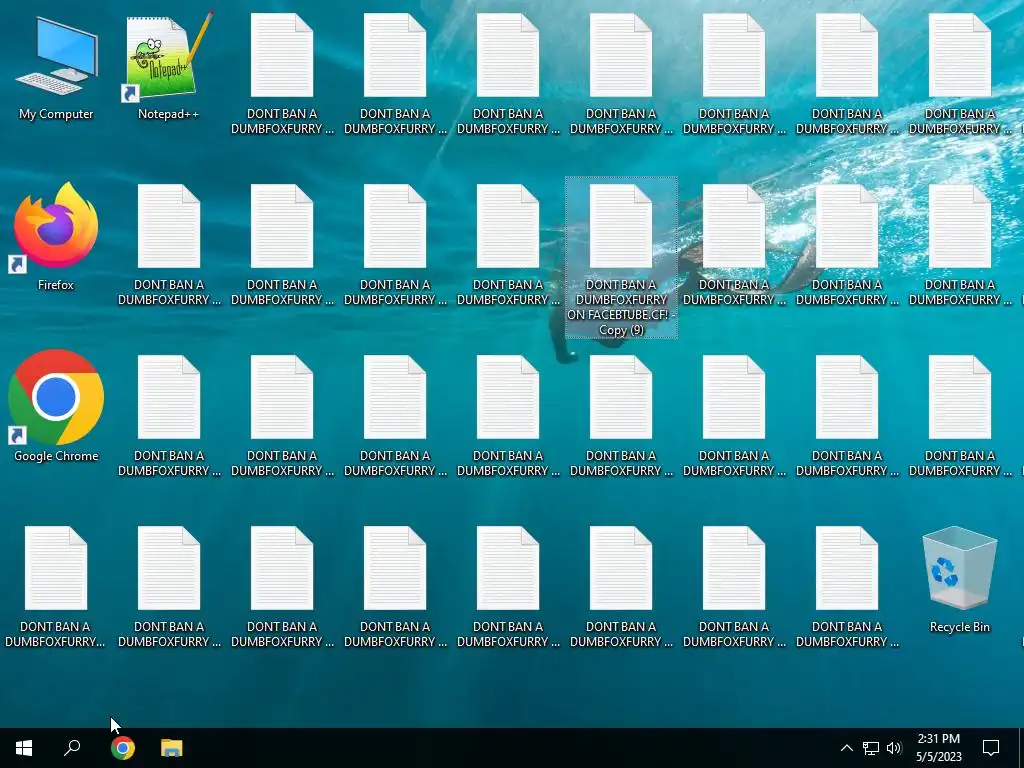Select text file immediately right of Google Chrome icon
This screenshot has height=768, width=1024.
click(169, 416)
